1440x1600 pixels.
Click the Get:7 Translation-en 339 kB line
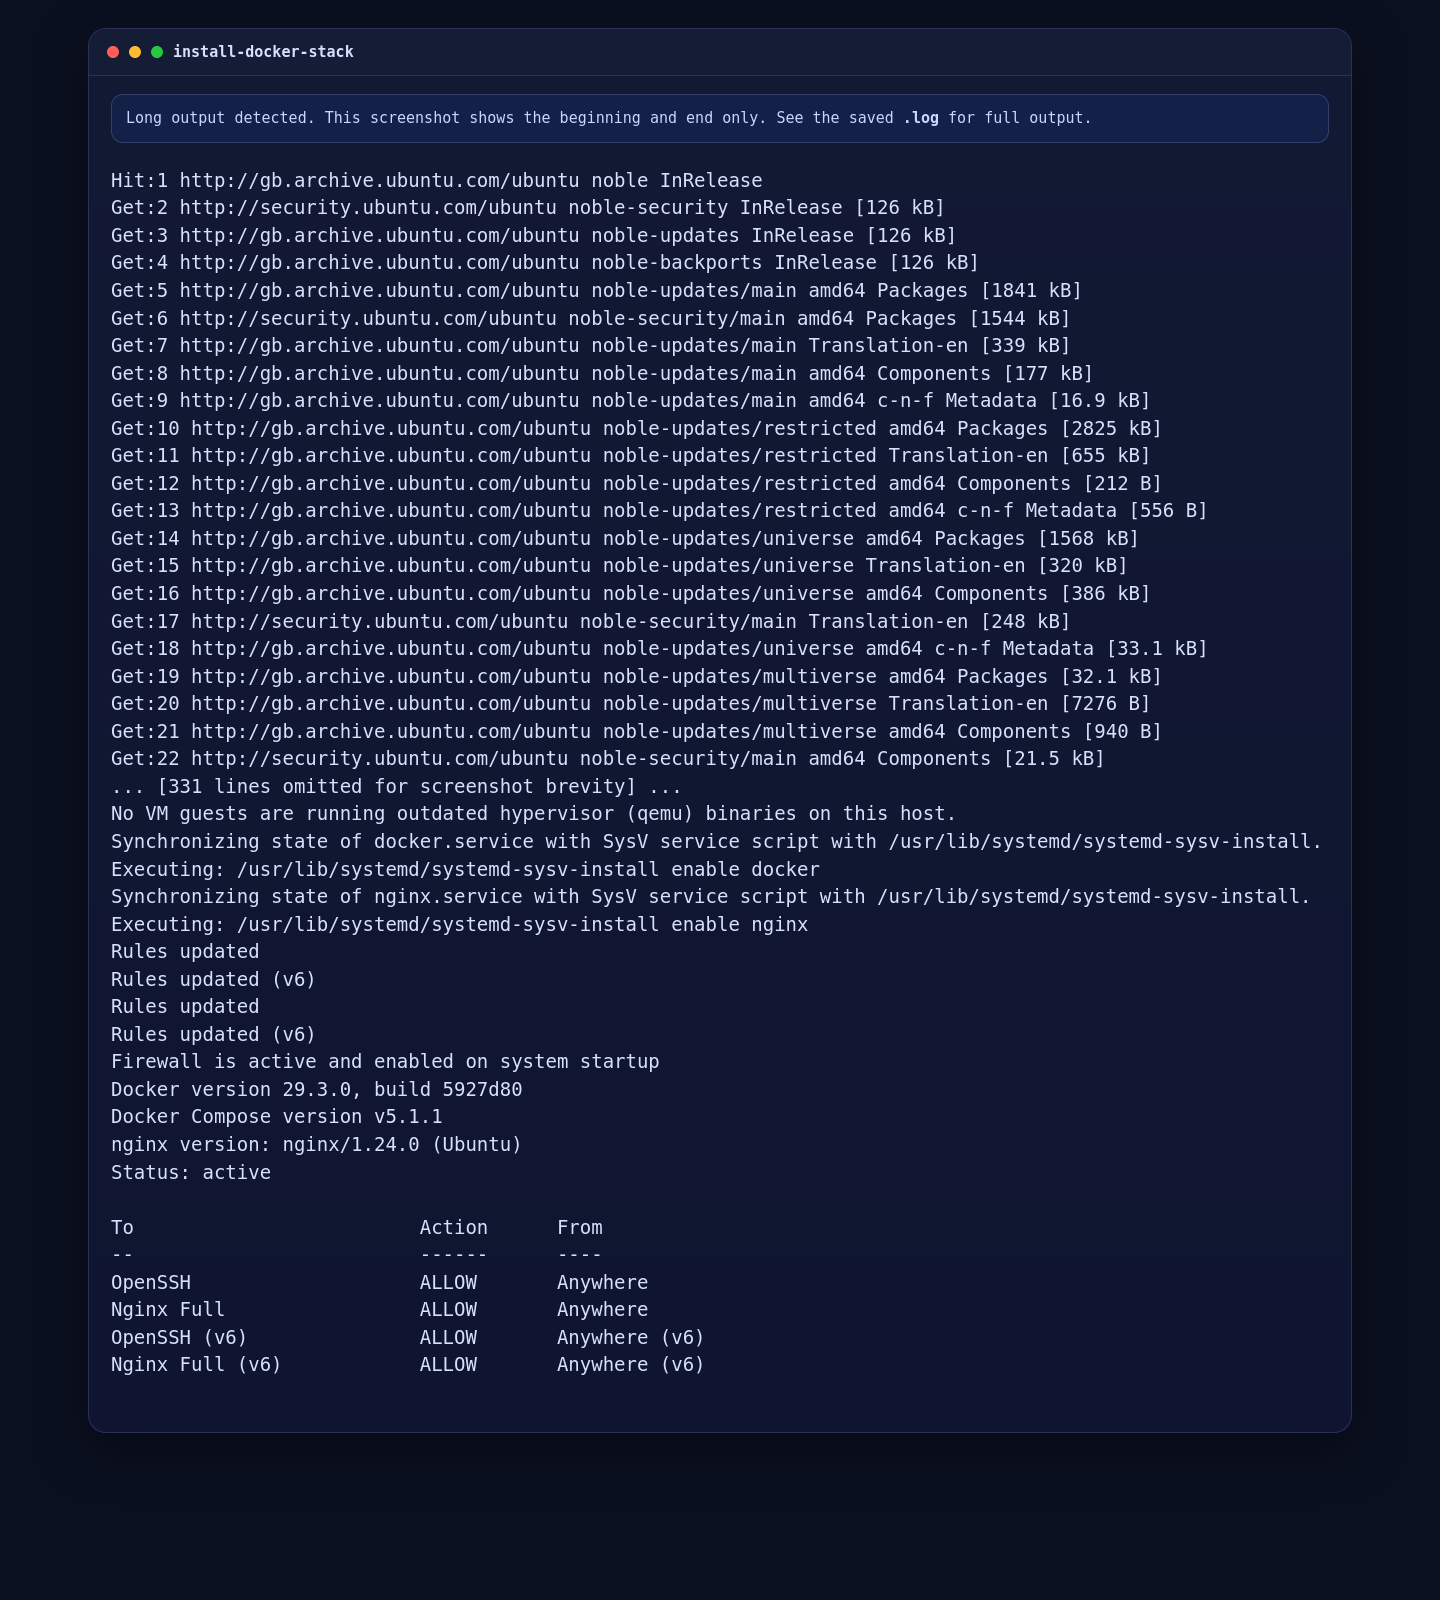coord(591,346)
